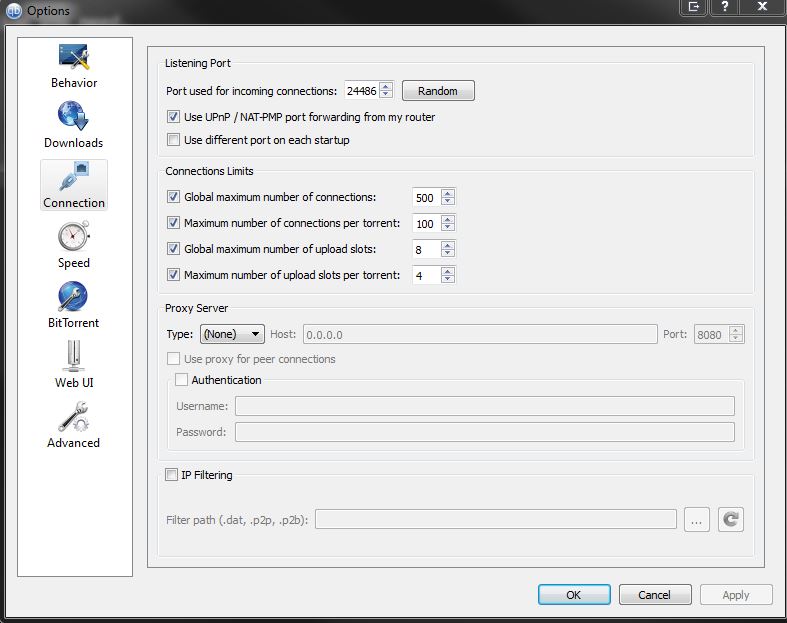Toggle global maximum number of connections checkbox

pyautogui.click(x=173, y=197)
